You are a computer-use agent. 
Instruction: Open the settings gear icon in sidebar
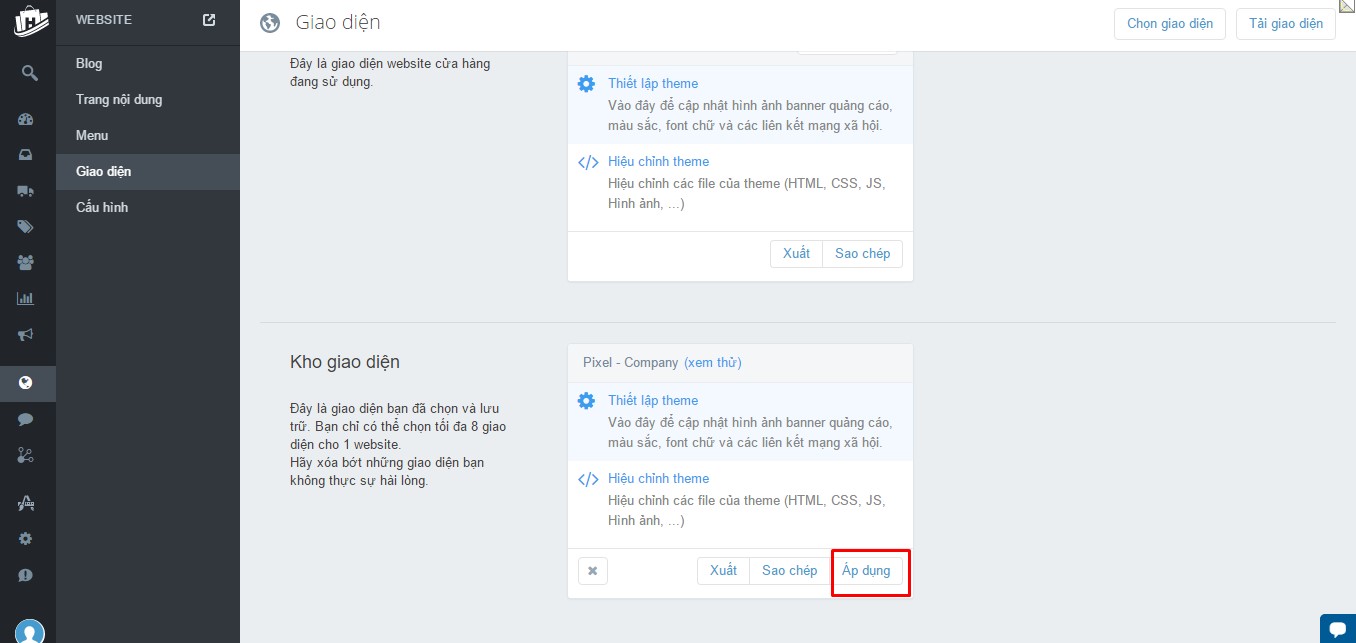26,538
